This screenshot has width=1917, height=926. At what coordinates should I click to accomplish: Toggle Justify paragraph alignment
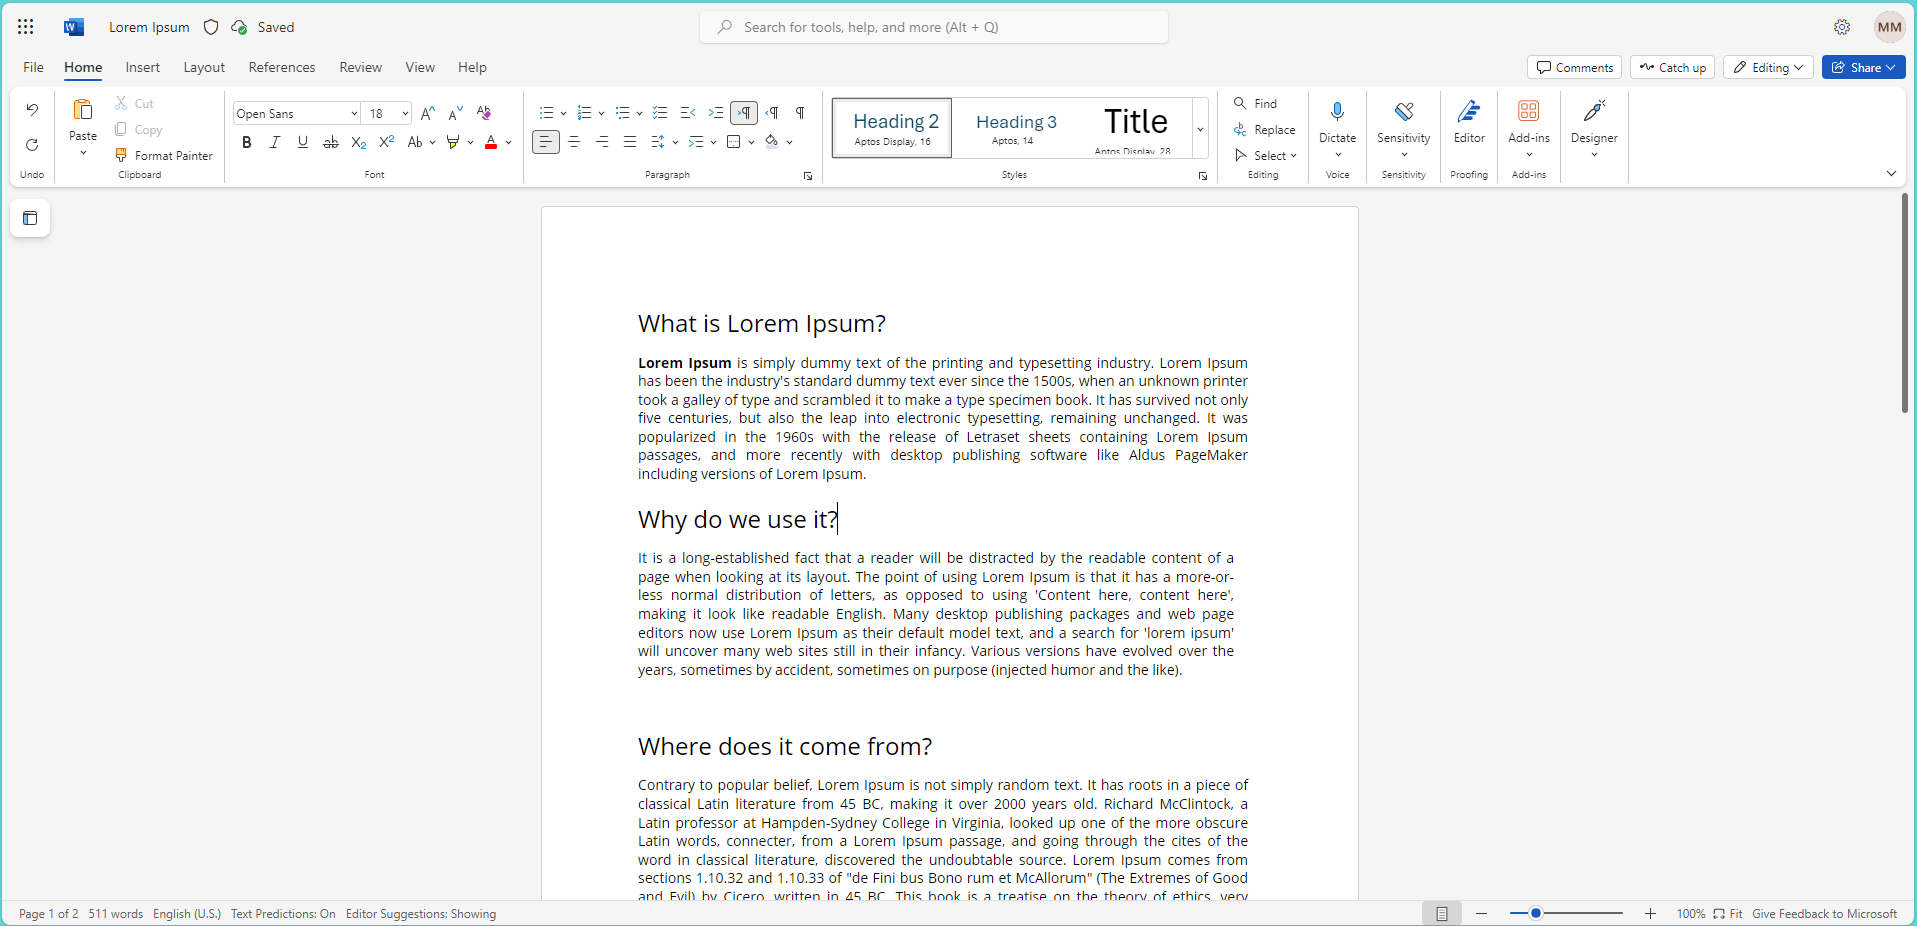tap(630, 142)
